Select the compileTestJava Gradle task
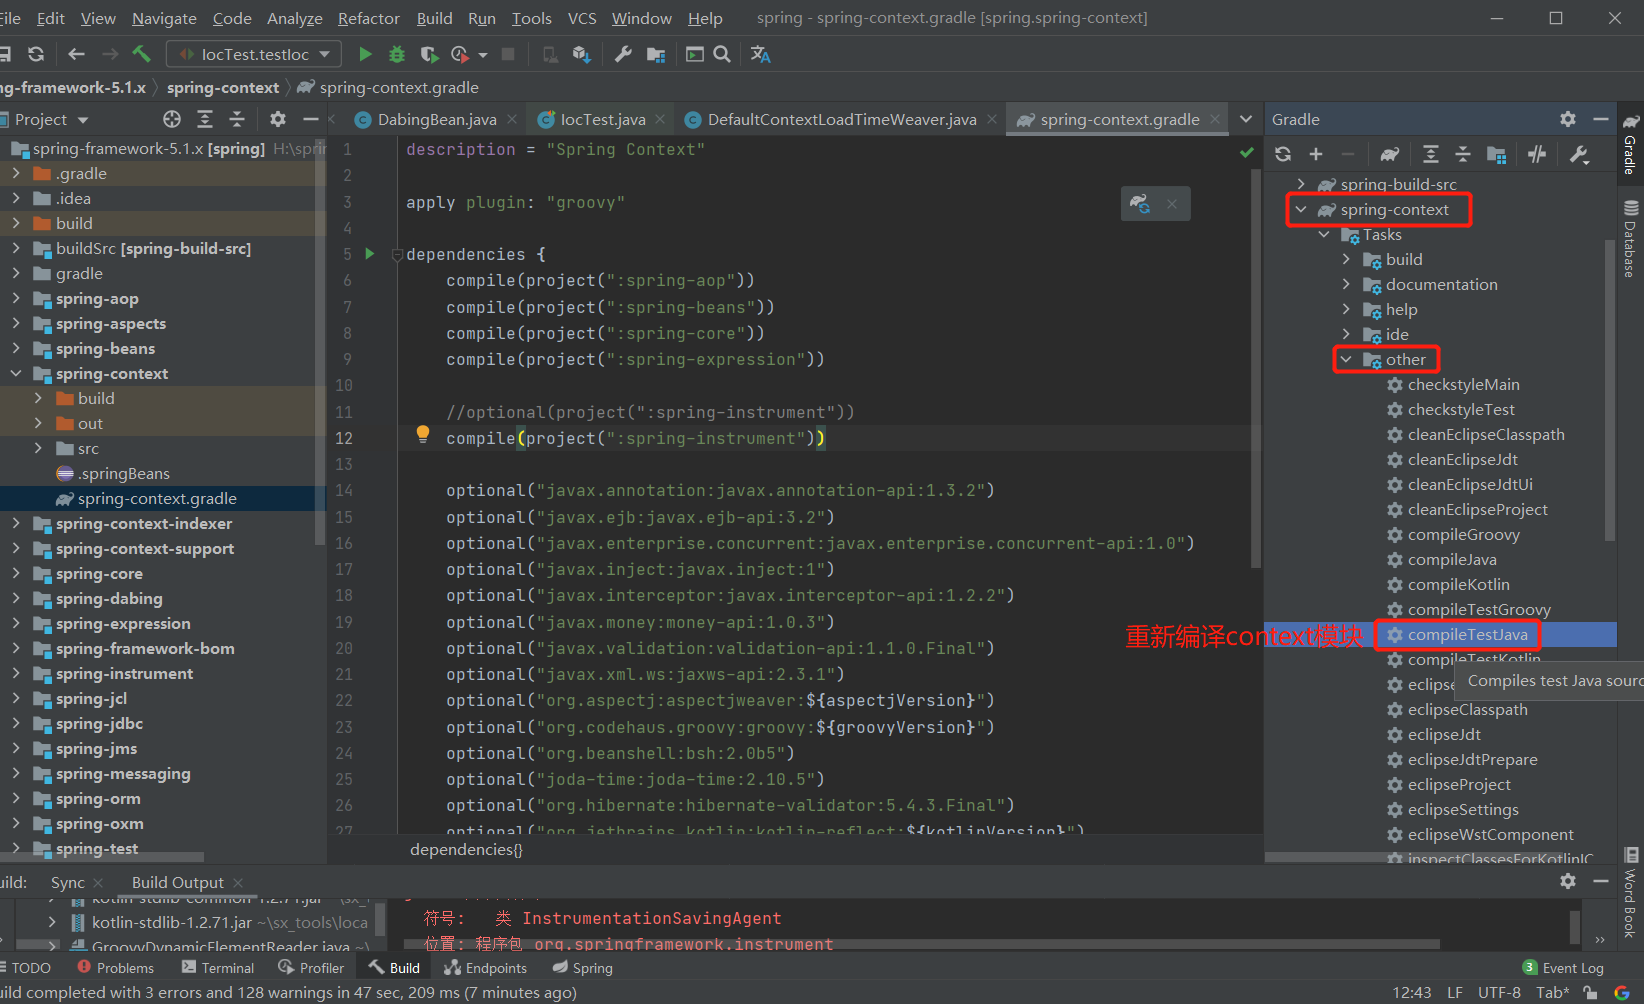 1467,634
